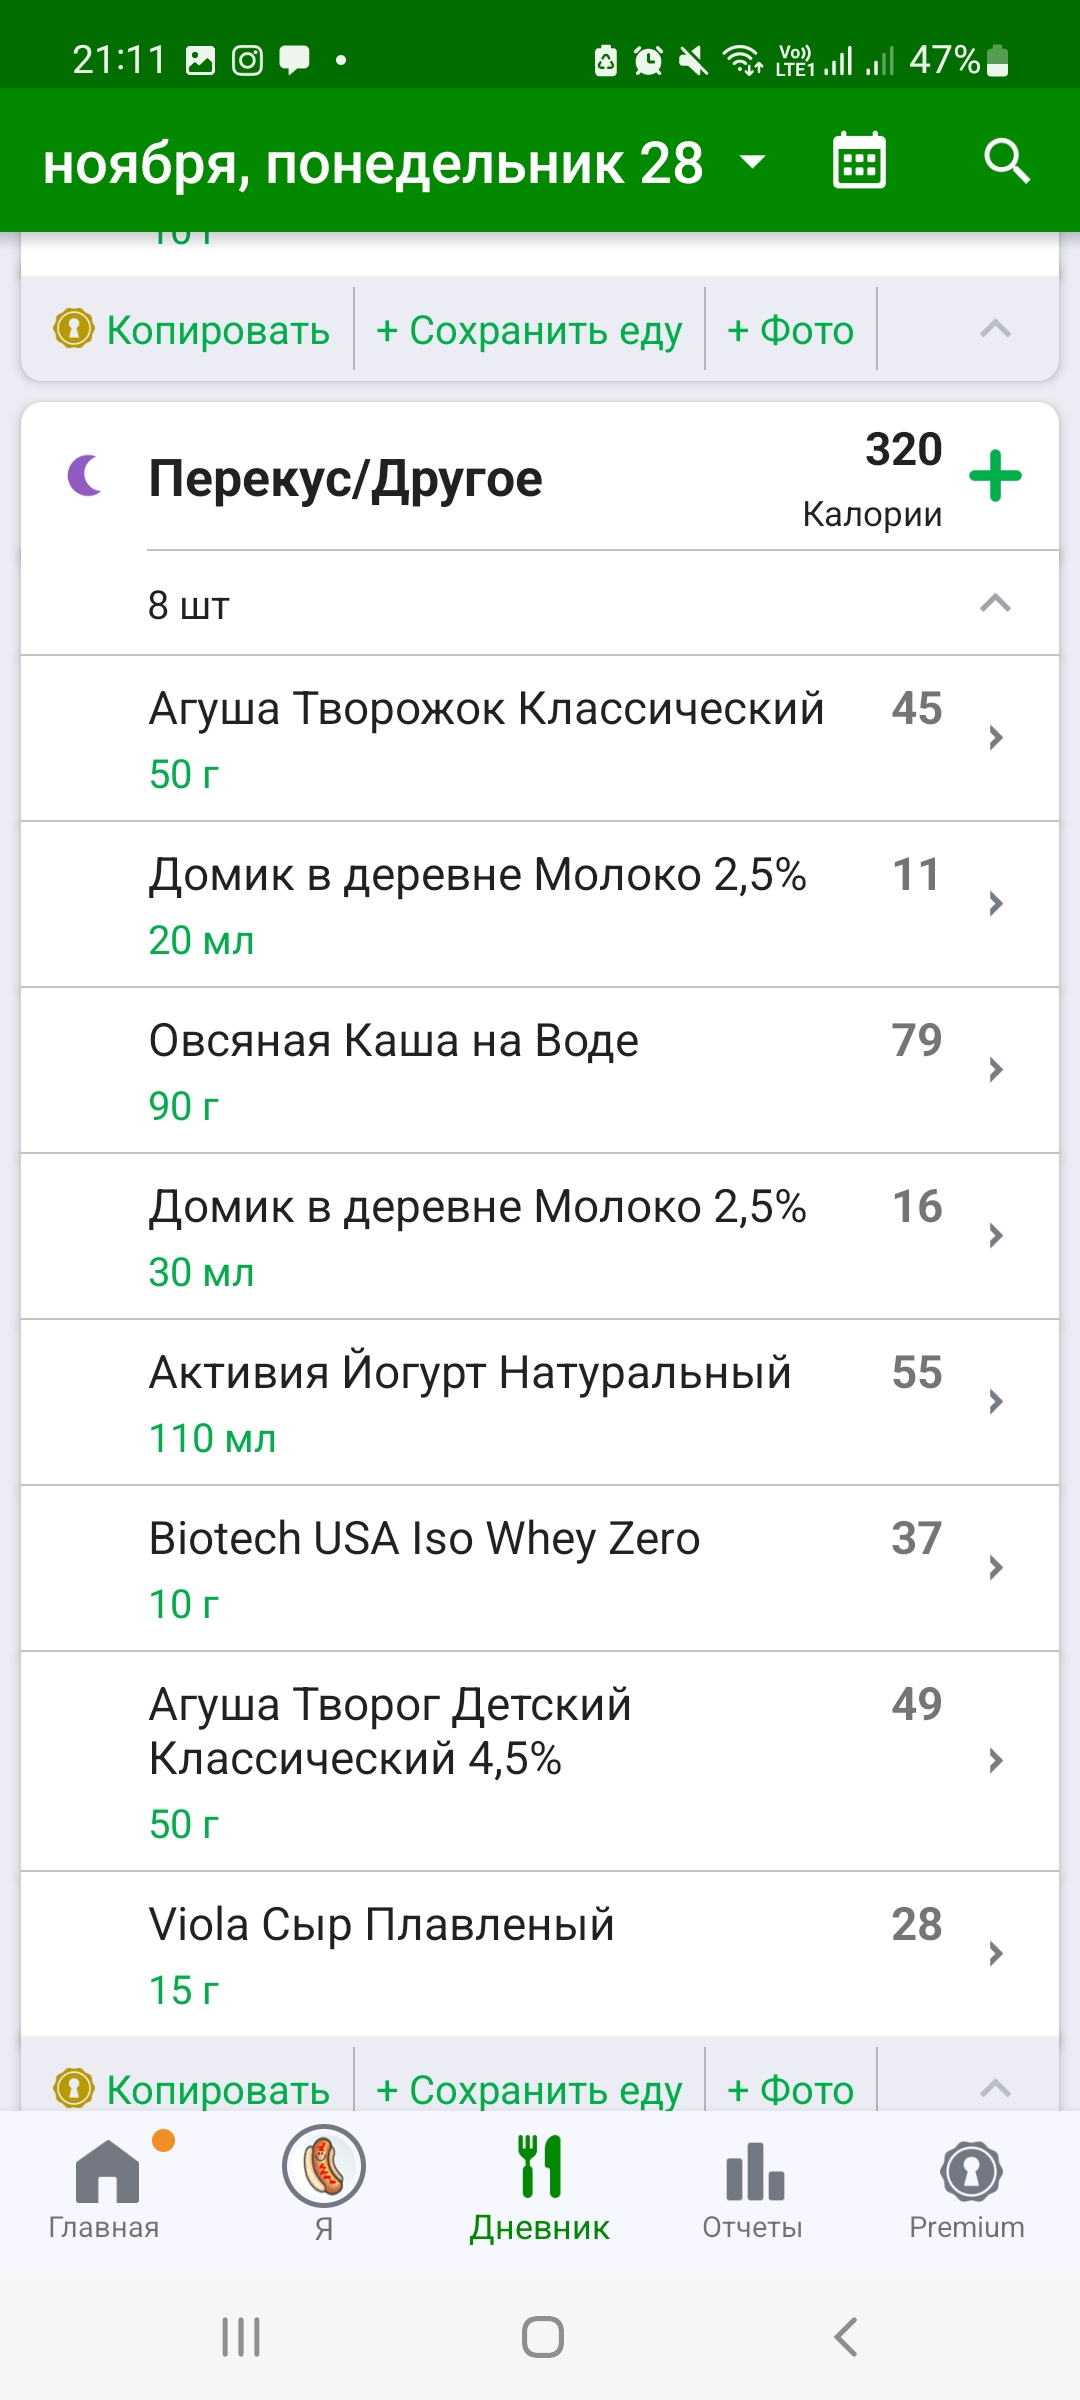Viewport: 1080px width, 2400px height.
Task: Open Отчеты reports chart icon
Action: coord(754,2184)
